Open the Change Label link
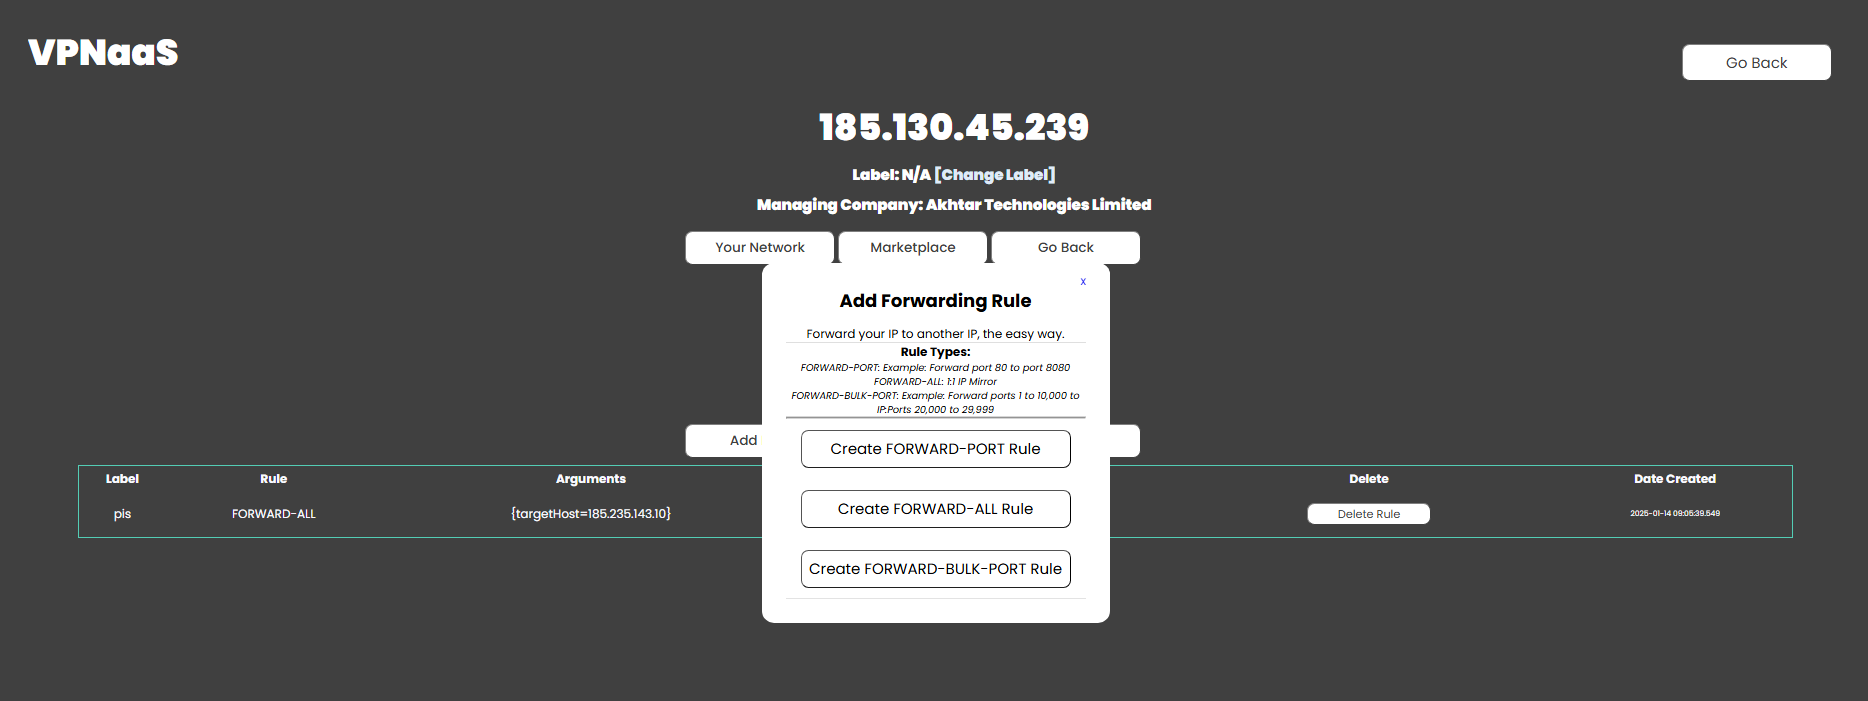Viewport: 1868px width, 701px height. (994, 175)
